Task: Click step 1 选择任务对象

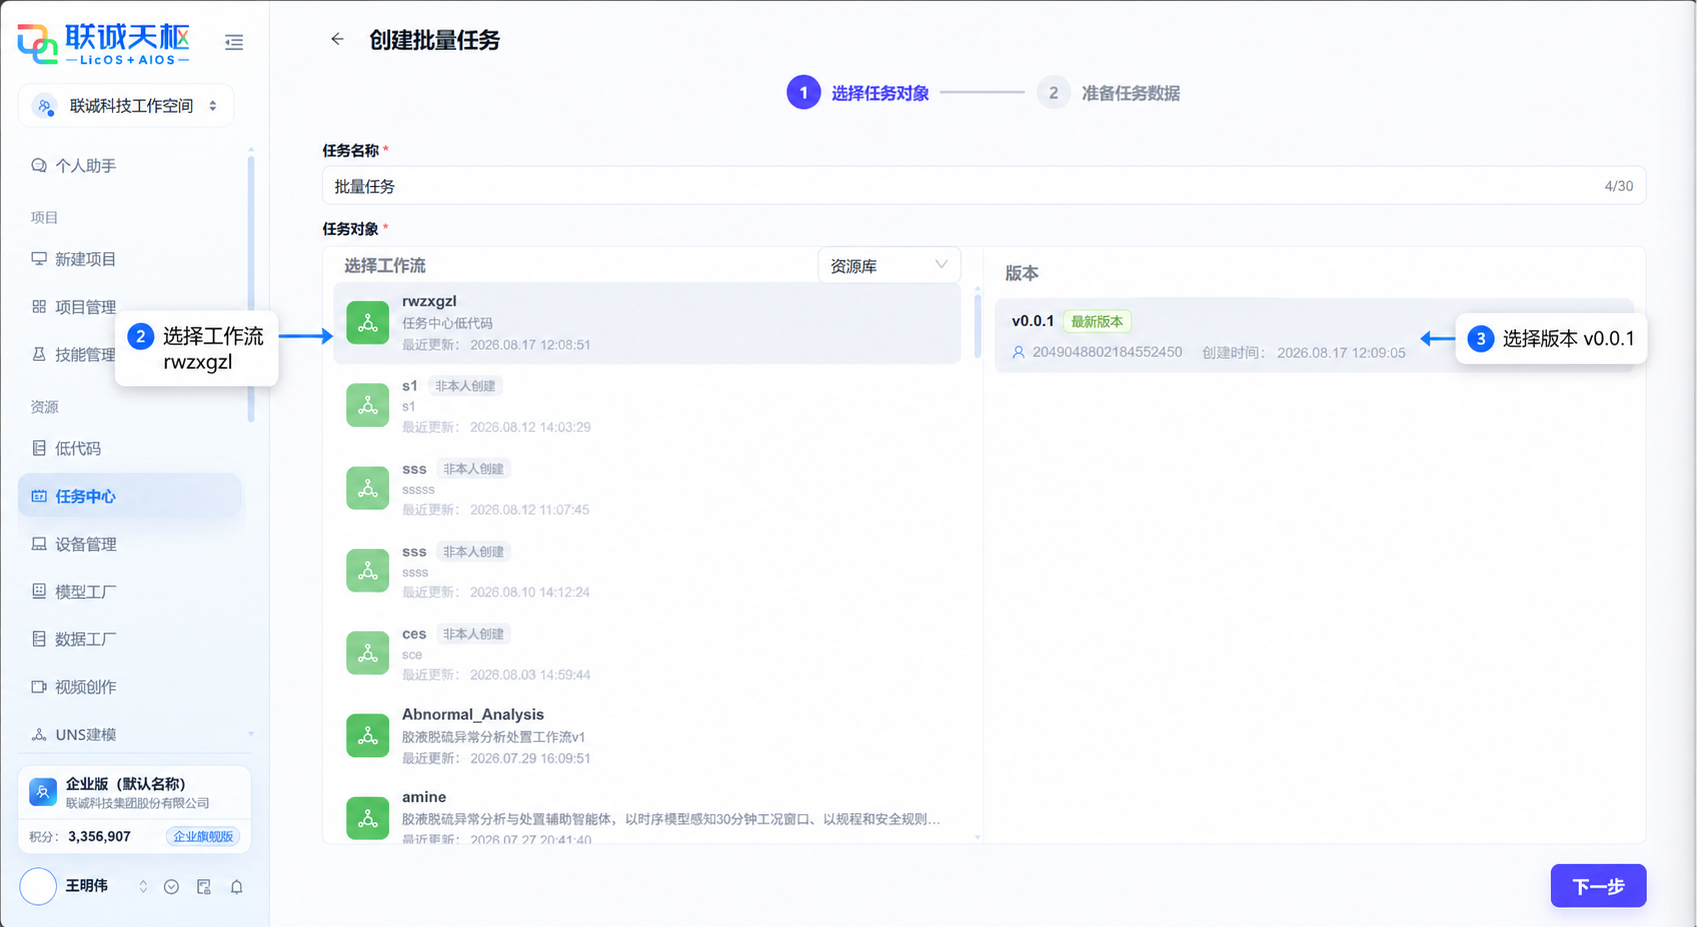Action: tap(858, 93)
